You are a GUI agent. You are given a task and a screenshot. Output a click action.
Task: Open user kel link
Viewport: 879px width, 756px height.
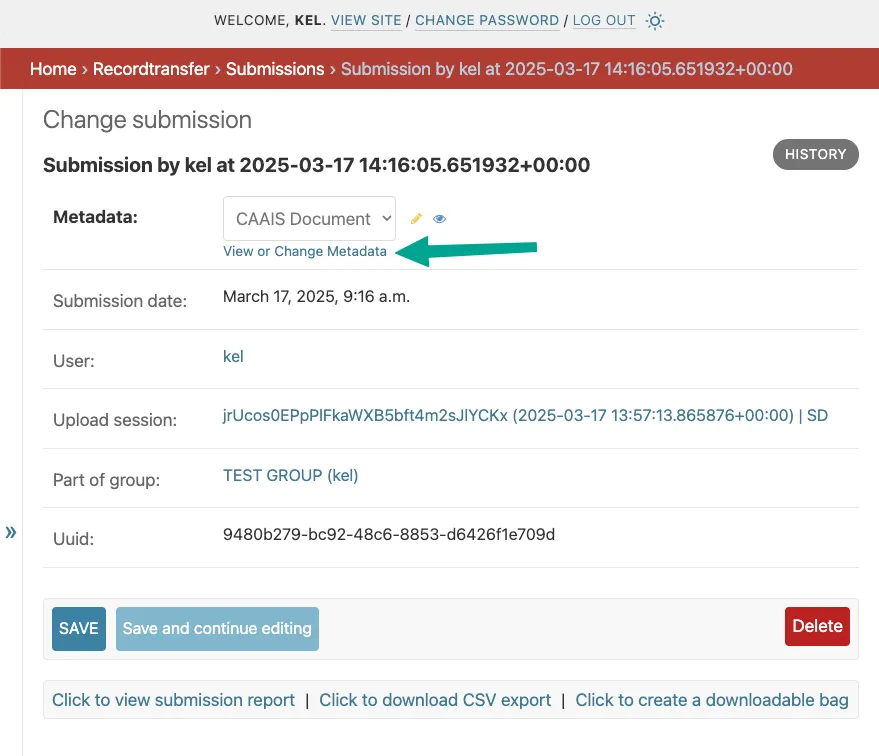233,356
